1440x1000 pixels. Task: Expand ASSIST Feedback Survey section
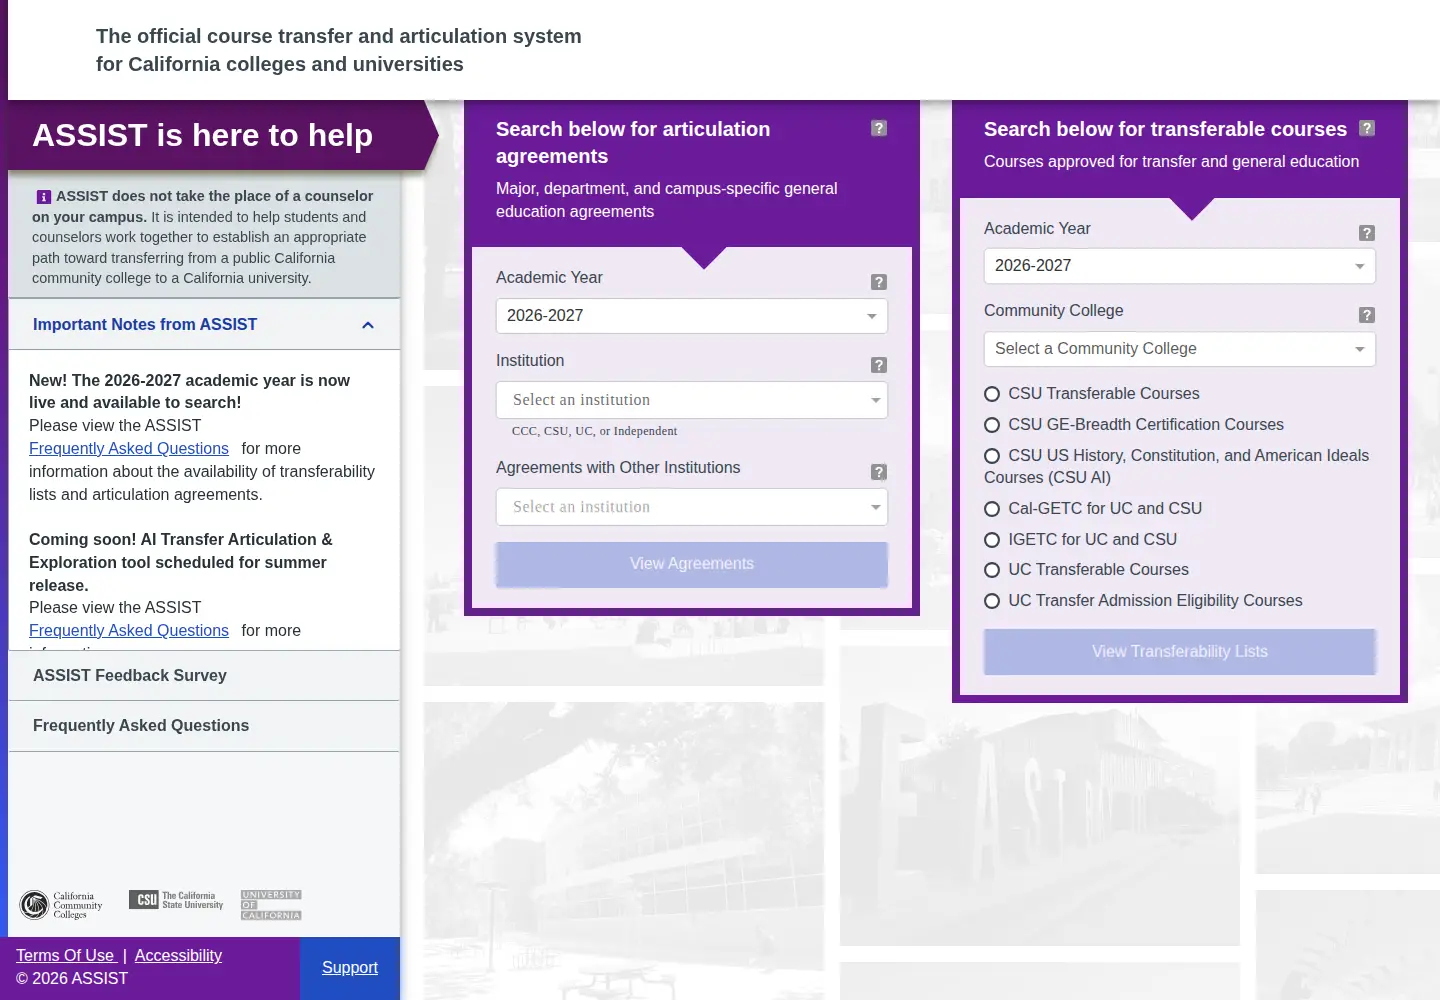pyautogui.click(x=204, y=676)
